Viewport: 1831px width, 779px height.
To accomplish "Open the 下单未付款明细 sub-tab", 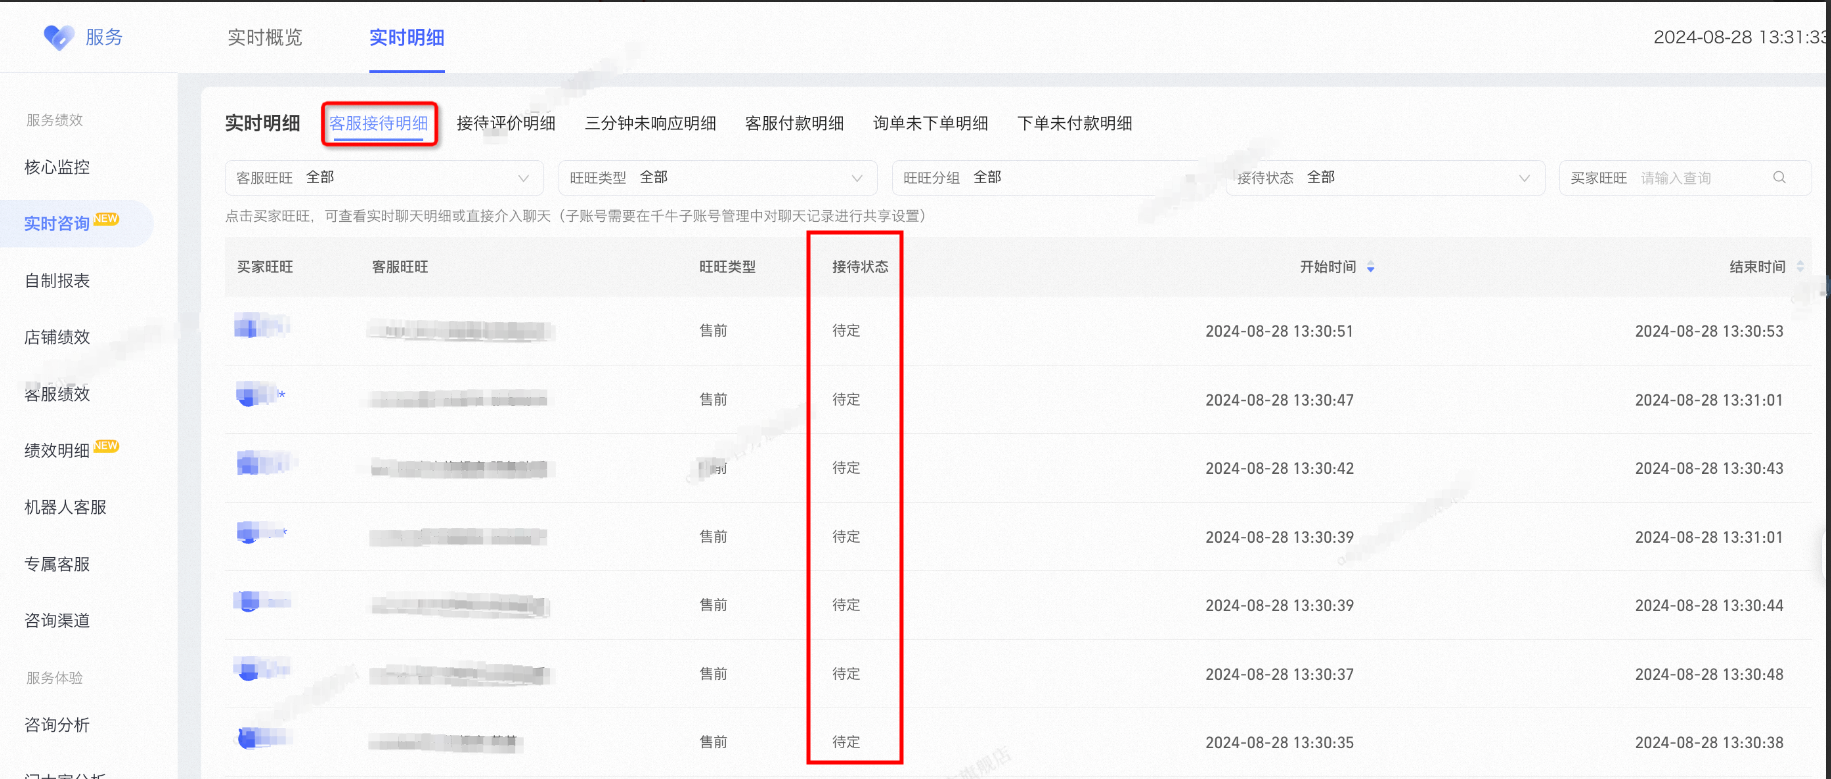I will click(1074, 123).
